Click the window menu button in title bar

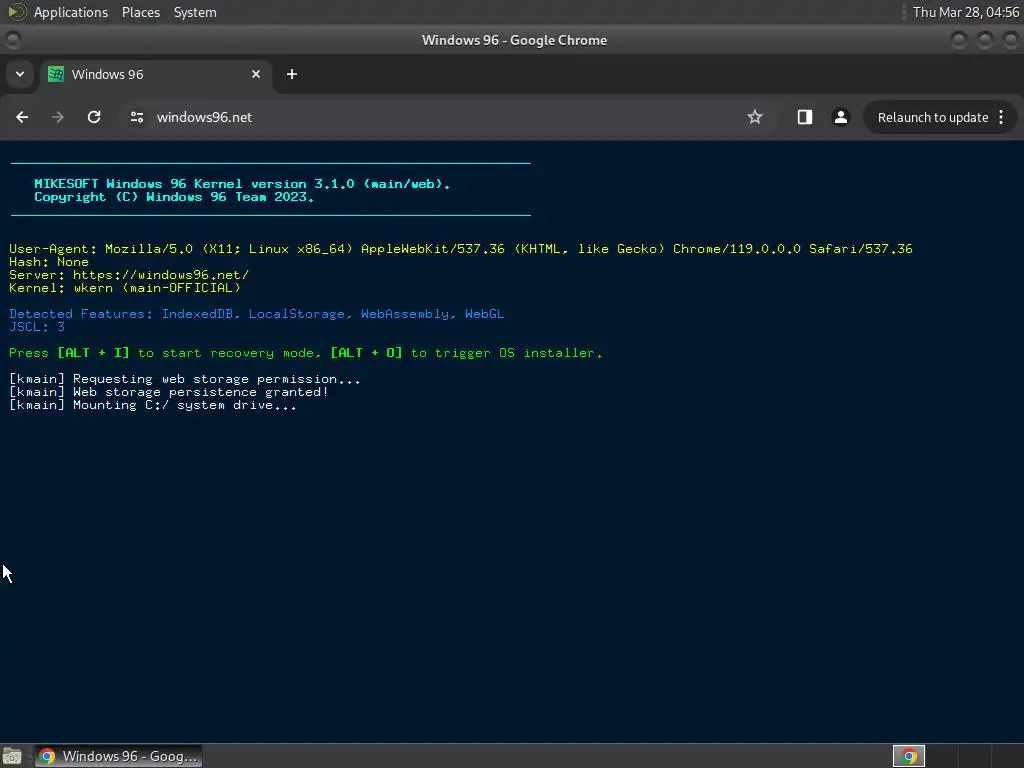12,40
